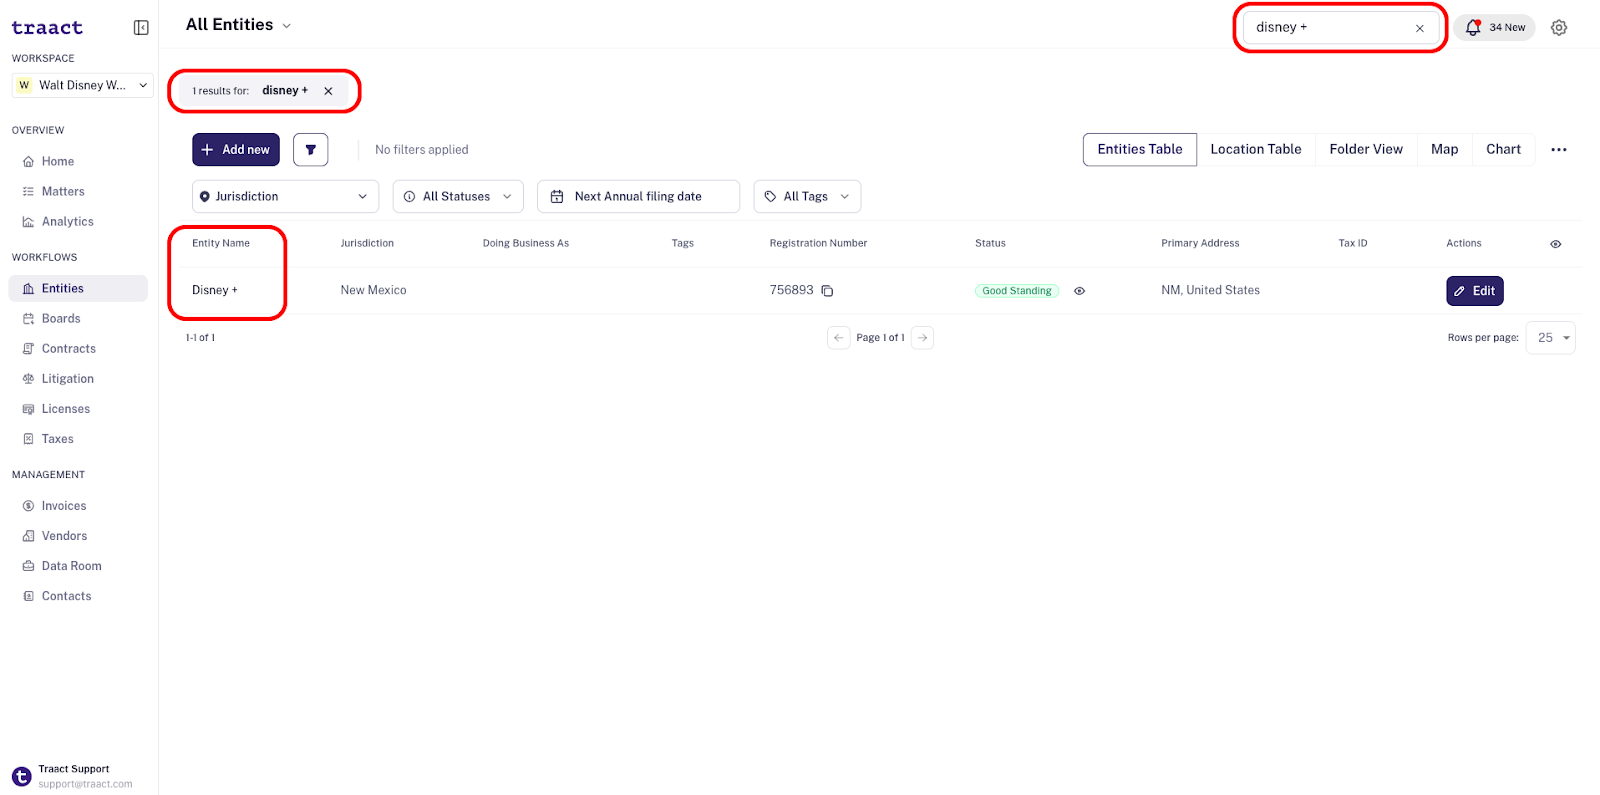Click New Mexico jurisdiction cell
This screenshot has height=795, width=1600.
[x=373, y=291]
